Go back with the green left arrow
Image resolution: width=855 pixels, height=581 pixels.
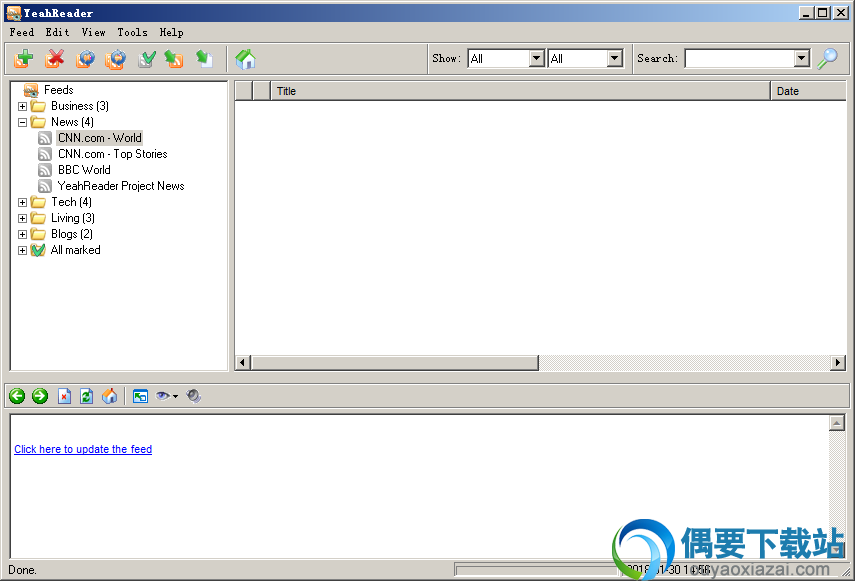point(17,396)
